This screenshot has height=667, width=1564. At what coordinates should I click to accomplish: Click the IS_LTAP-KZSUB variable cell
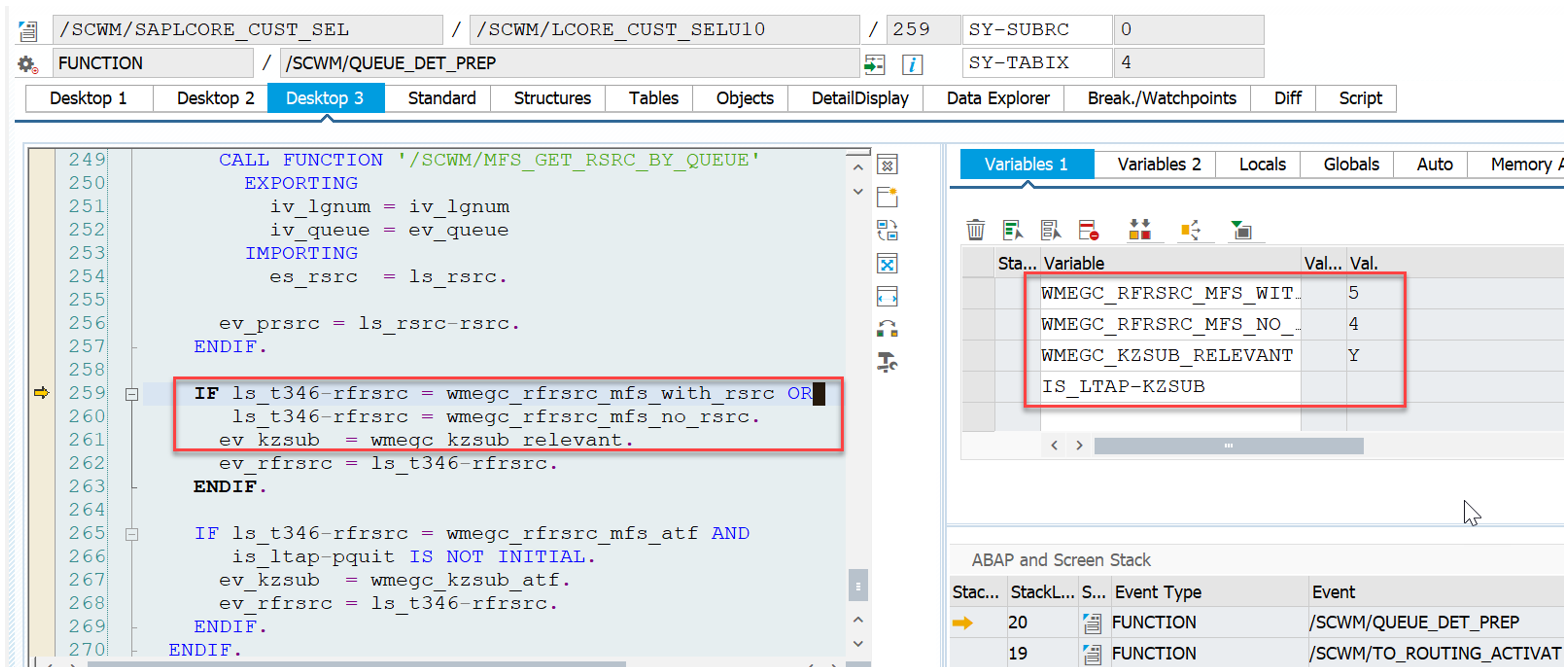[1170, 386]
